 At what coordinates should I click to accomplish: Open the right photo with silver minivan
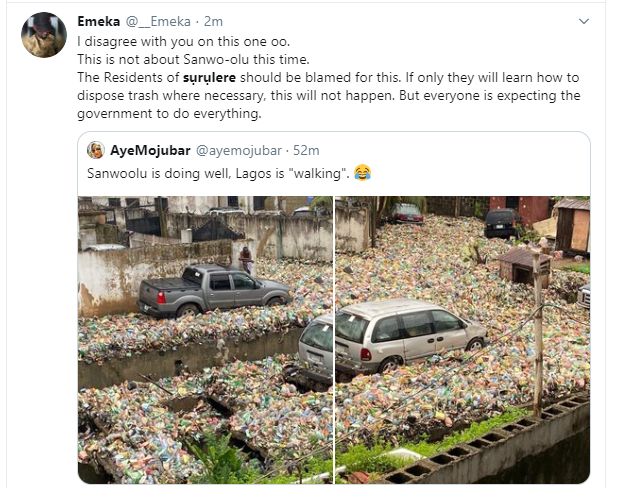pyautogui.click(x=463, y=339)
